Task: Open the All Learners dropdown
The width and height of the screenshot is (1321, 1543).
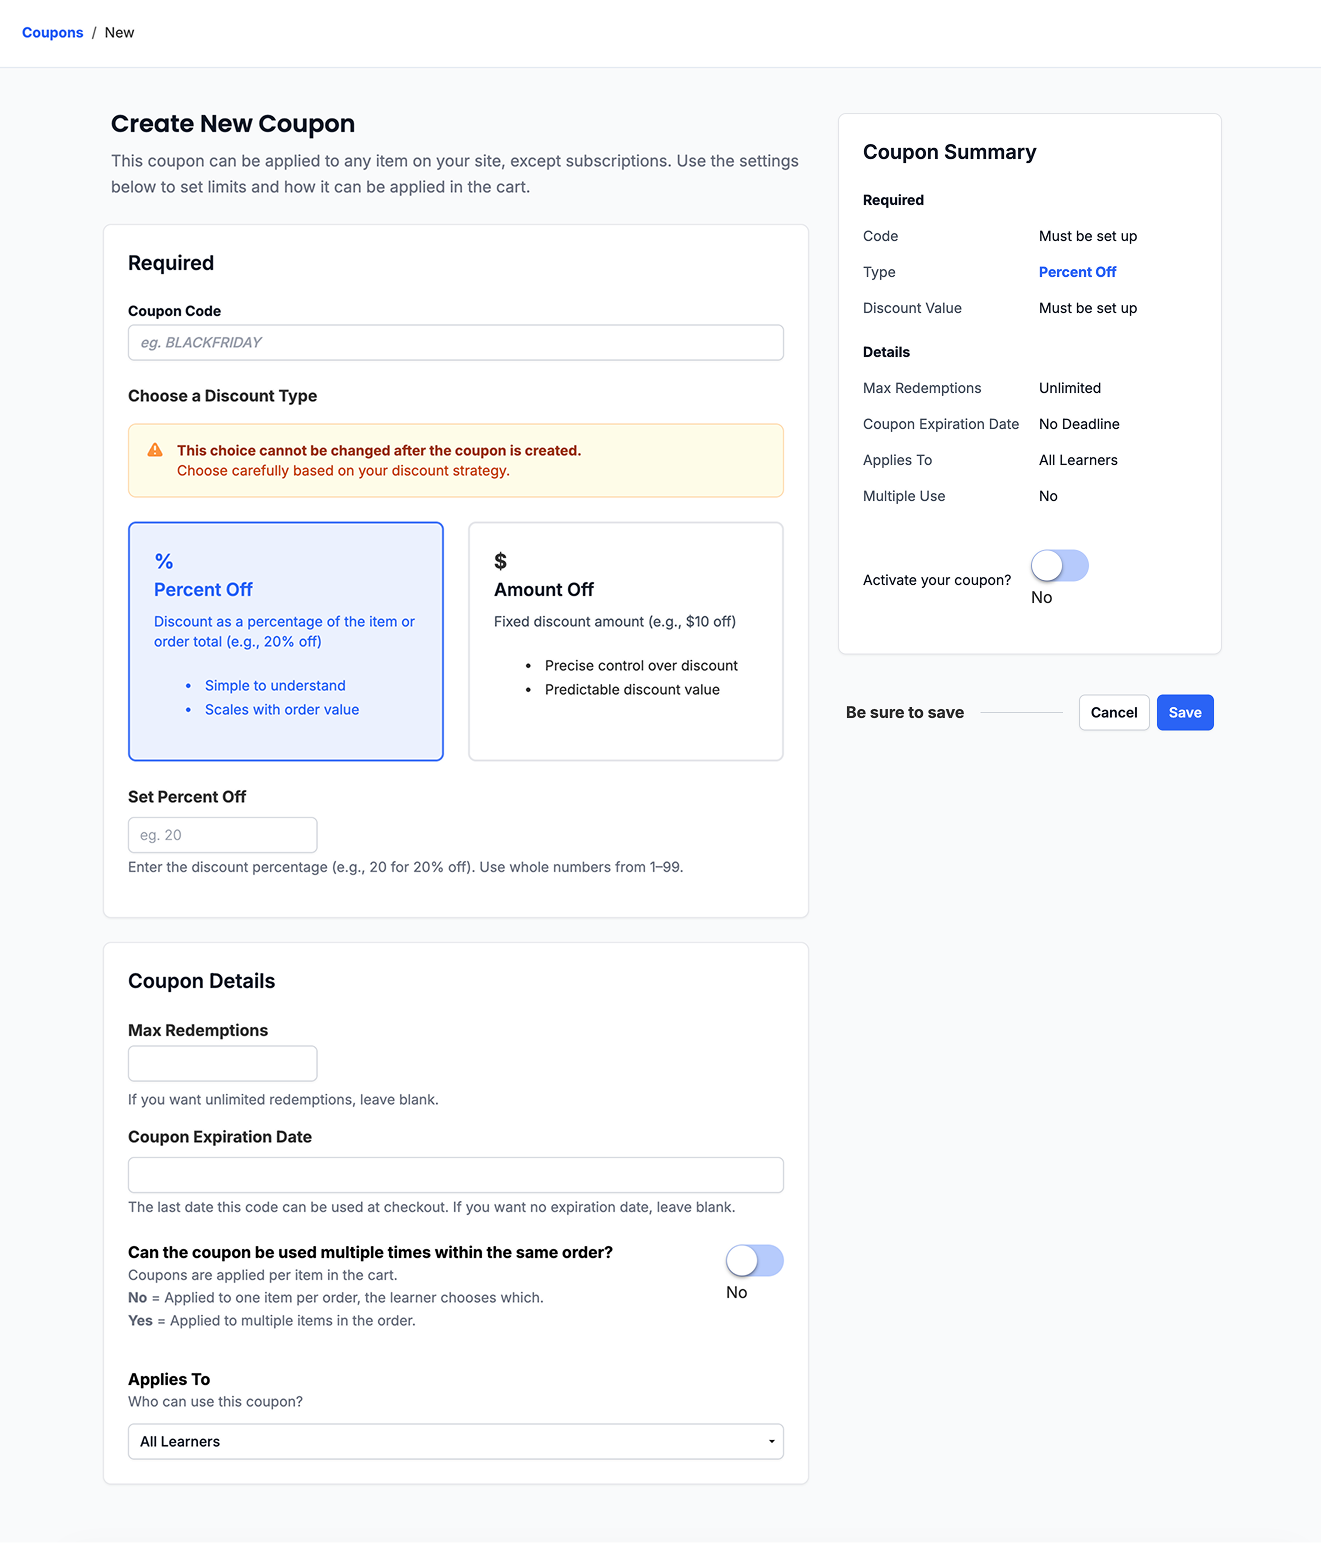Action: pyautogui.click(x=456, y=1442)
